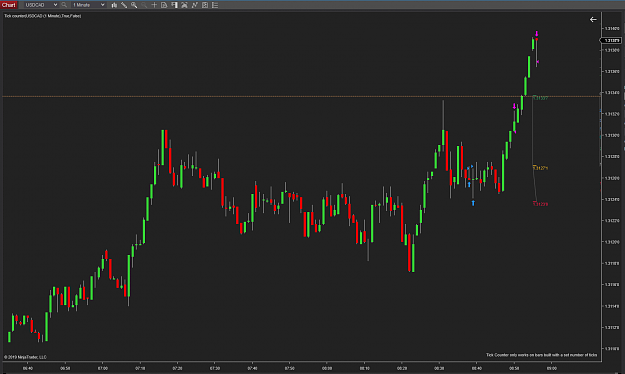Click the instrument search magnifier icon
The height and width of the screenshot is (374, 625).
coord(64,5)
